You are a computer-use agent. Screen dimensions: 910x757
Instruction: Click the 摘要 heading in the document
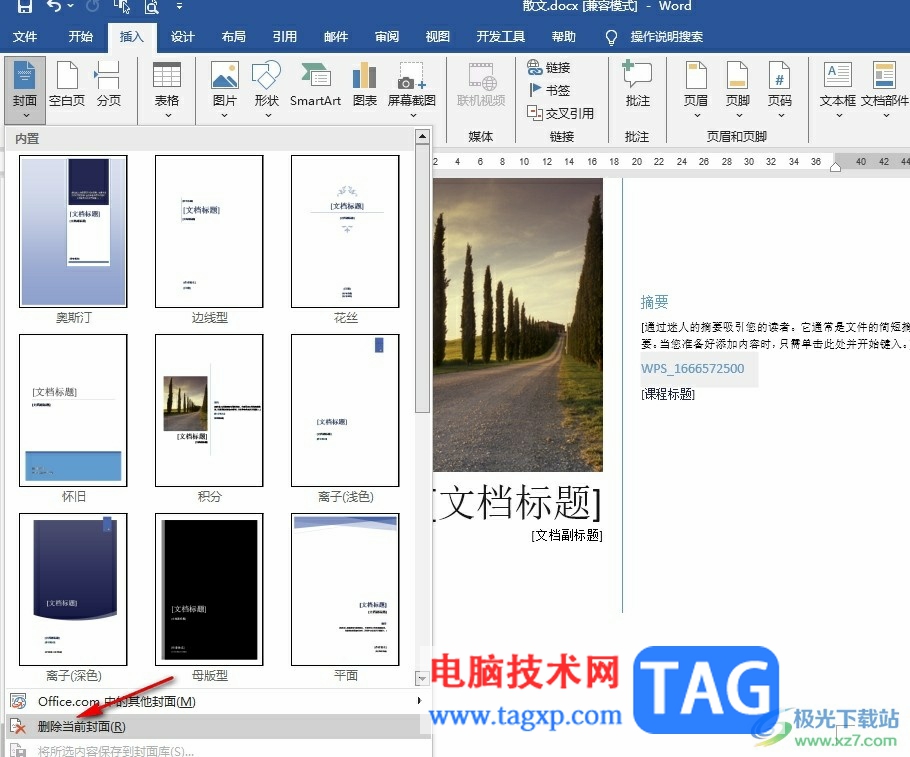point(654,302)
